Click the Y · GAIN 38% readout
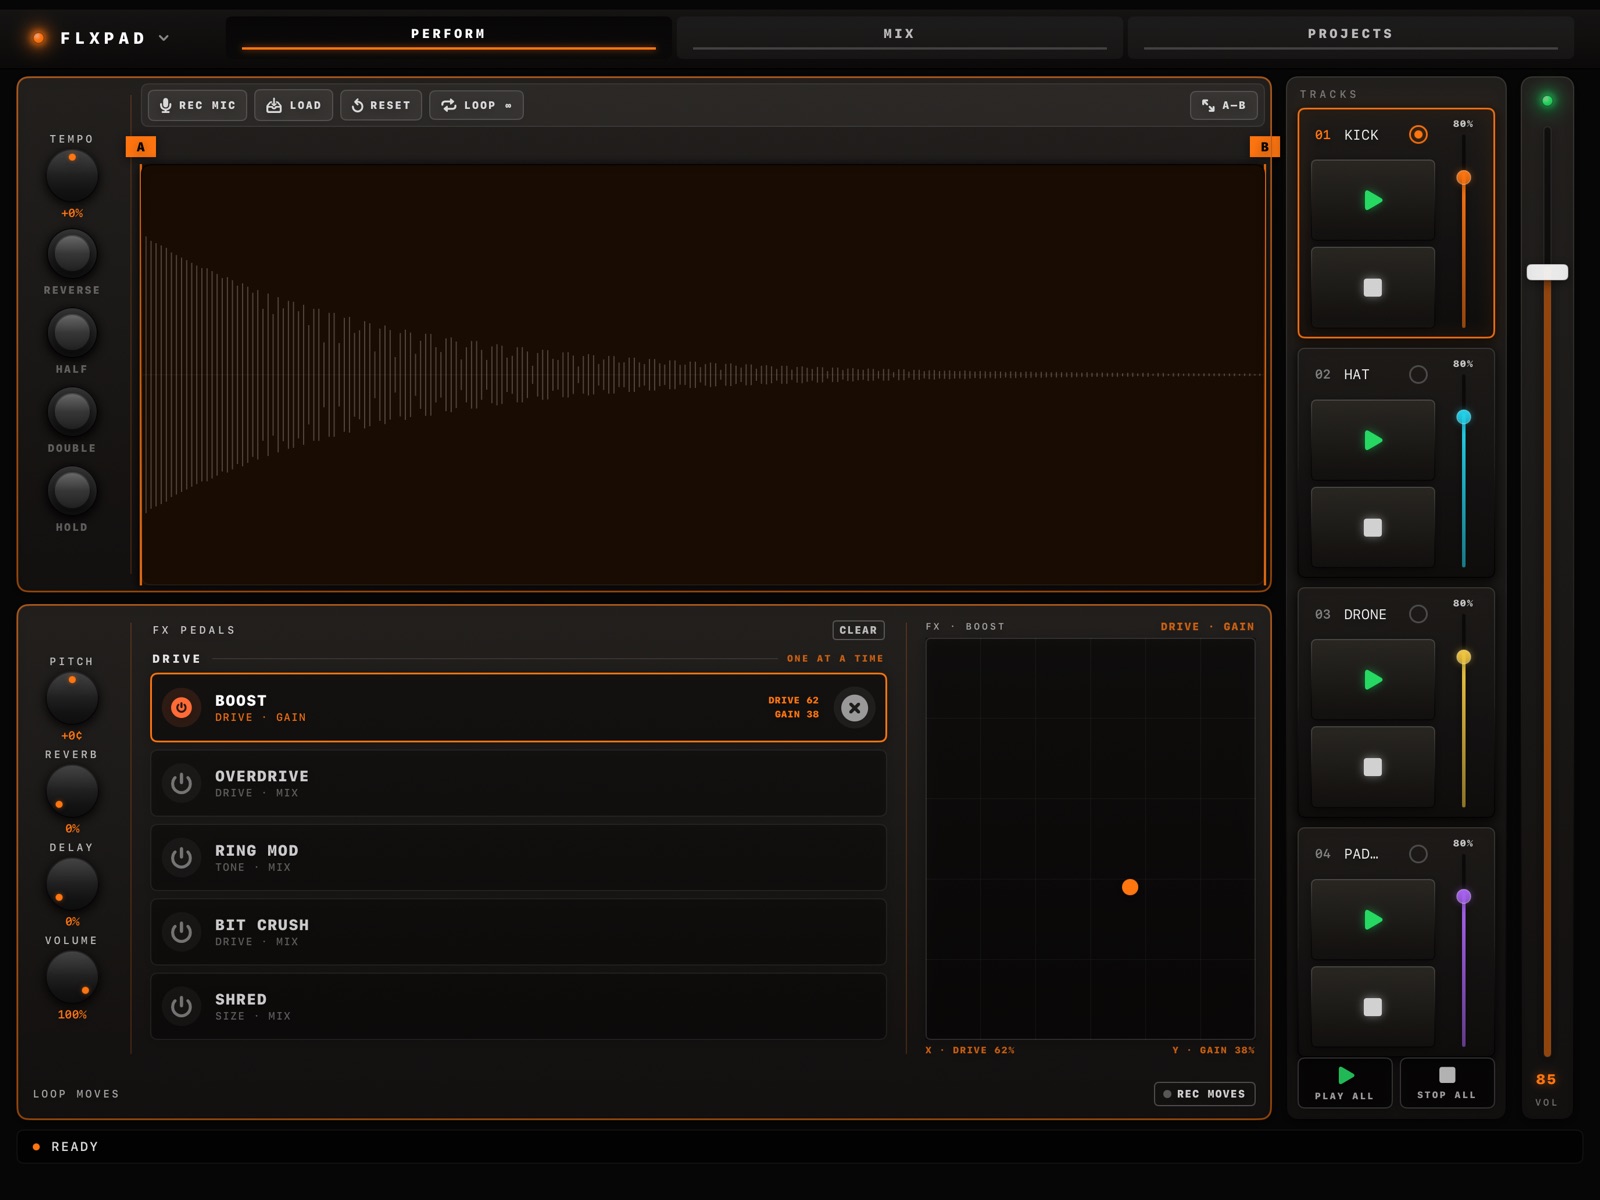This screenshot has height=1200, width=1600. coord(1213,1050)
